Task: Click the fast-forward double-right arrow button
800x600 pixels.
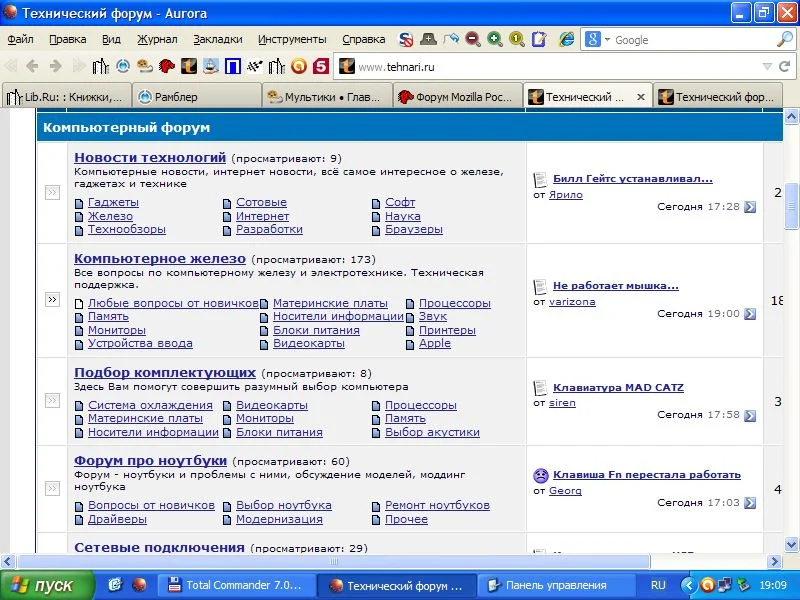Action: tap(78, 66)
